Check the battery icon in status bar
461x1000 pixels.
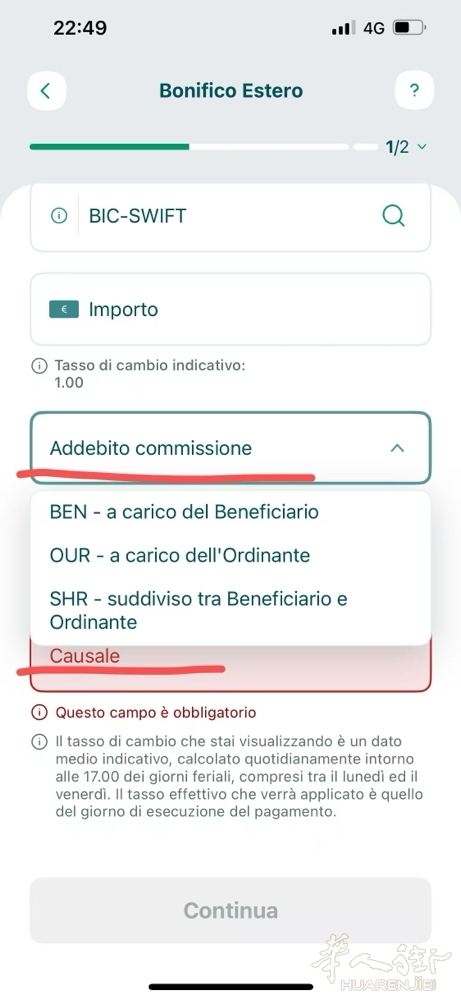tap(409, 28)
